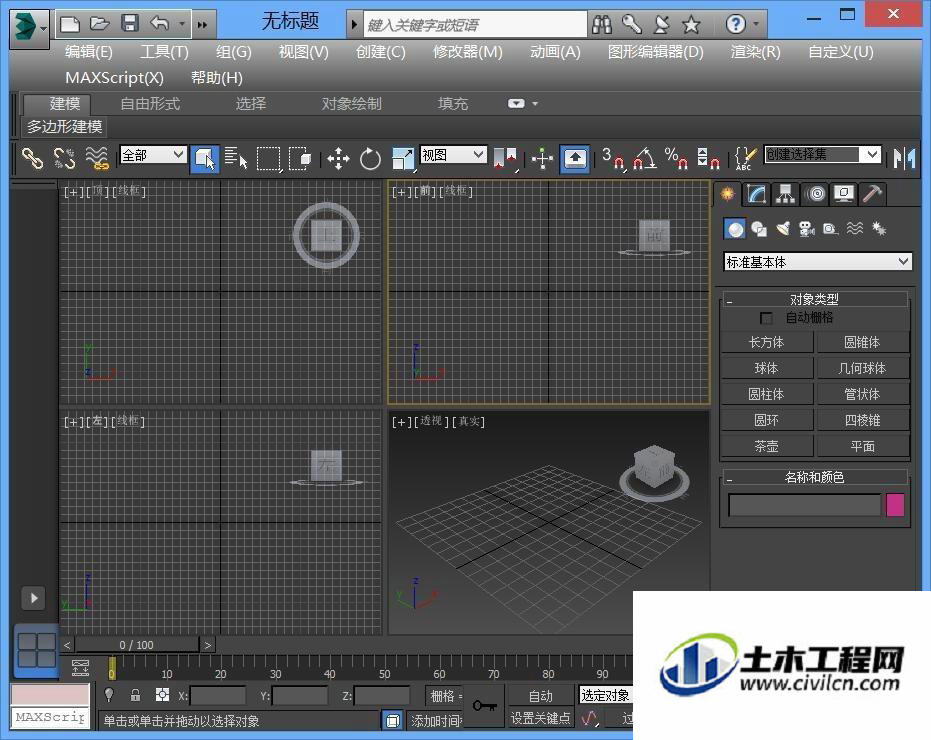931x740 pixels.
Task: Click the 圆柱体 cylinder button
Action: [767, 394]
